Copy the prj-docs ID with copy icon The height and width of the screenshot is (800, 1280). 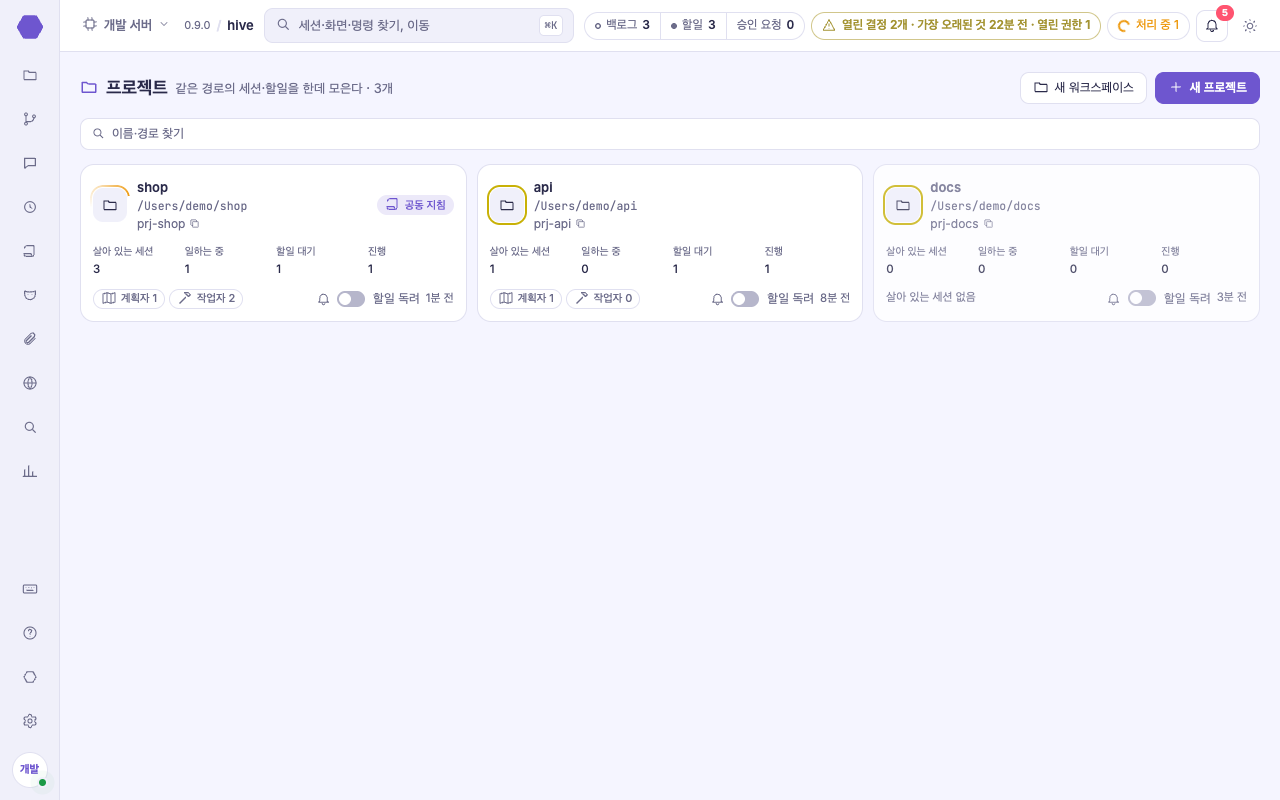point(989,224)
